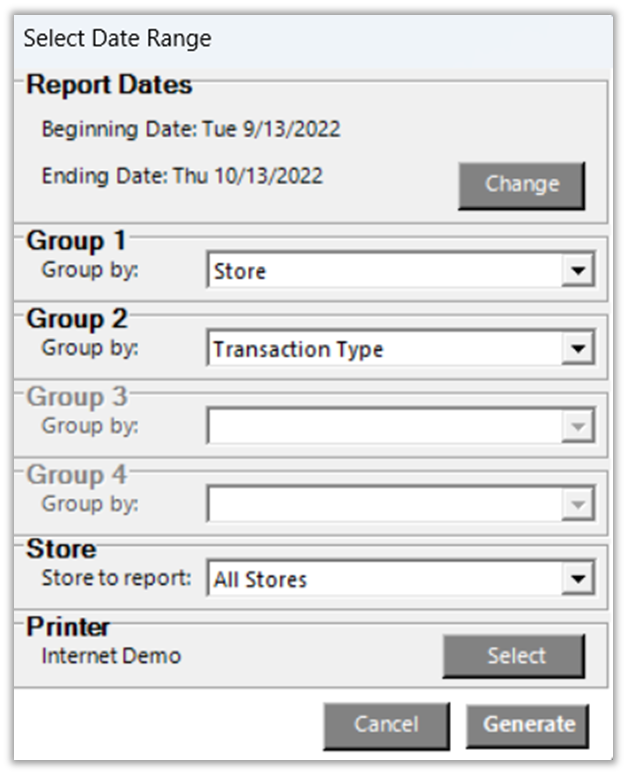The height and width of the screenshot is (775, 627).
Task: Click the Store to report label
Action: (x=116, y=578)
